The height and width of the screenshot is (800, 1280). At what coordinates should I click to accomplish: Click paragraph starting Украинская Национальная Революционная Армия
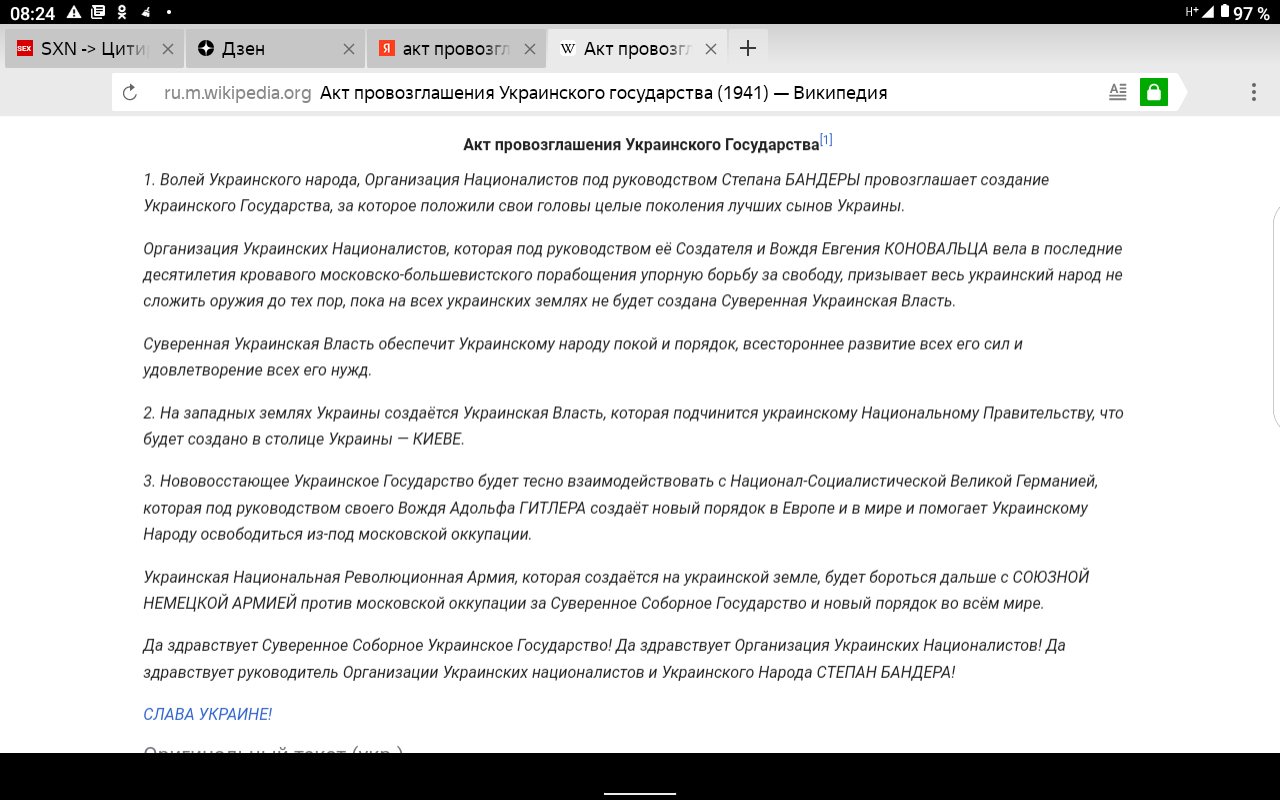tap(616, 590)
